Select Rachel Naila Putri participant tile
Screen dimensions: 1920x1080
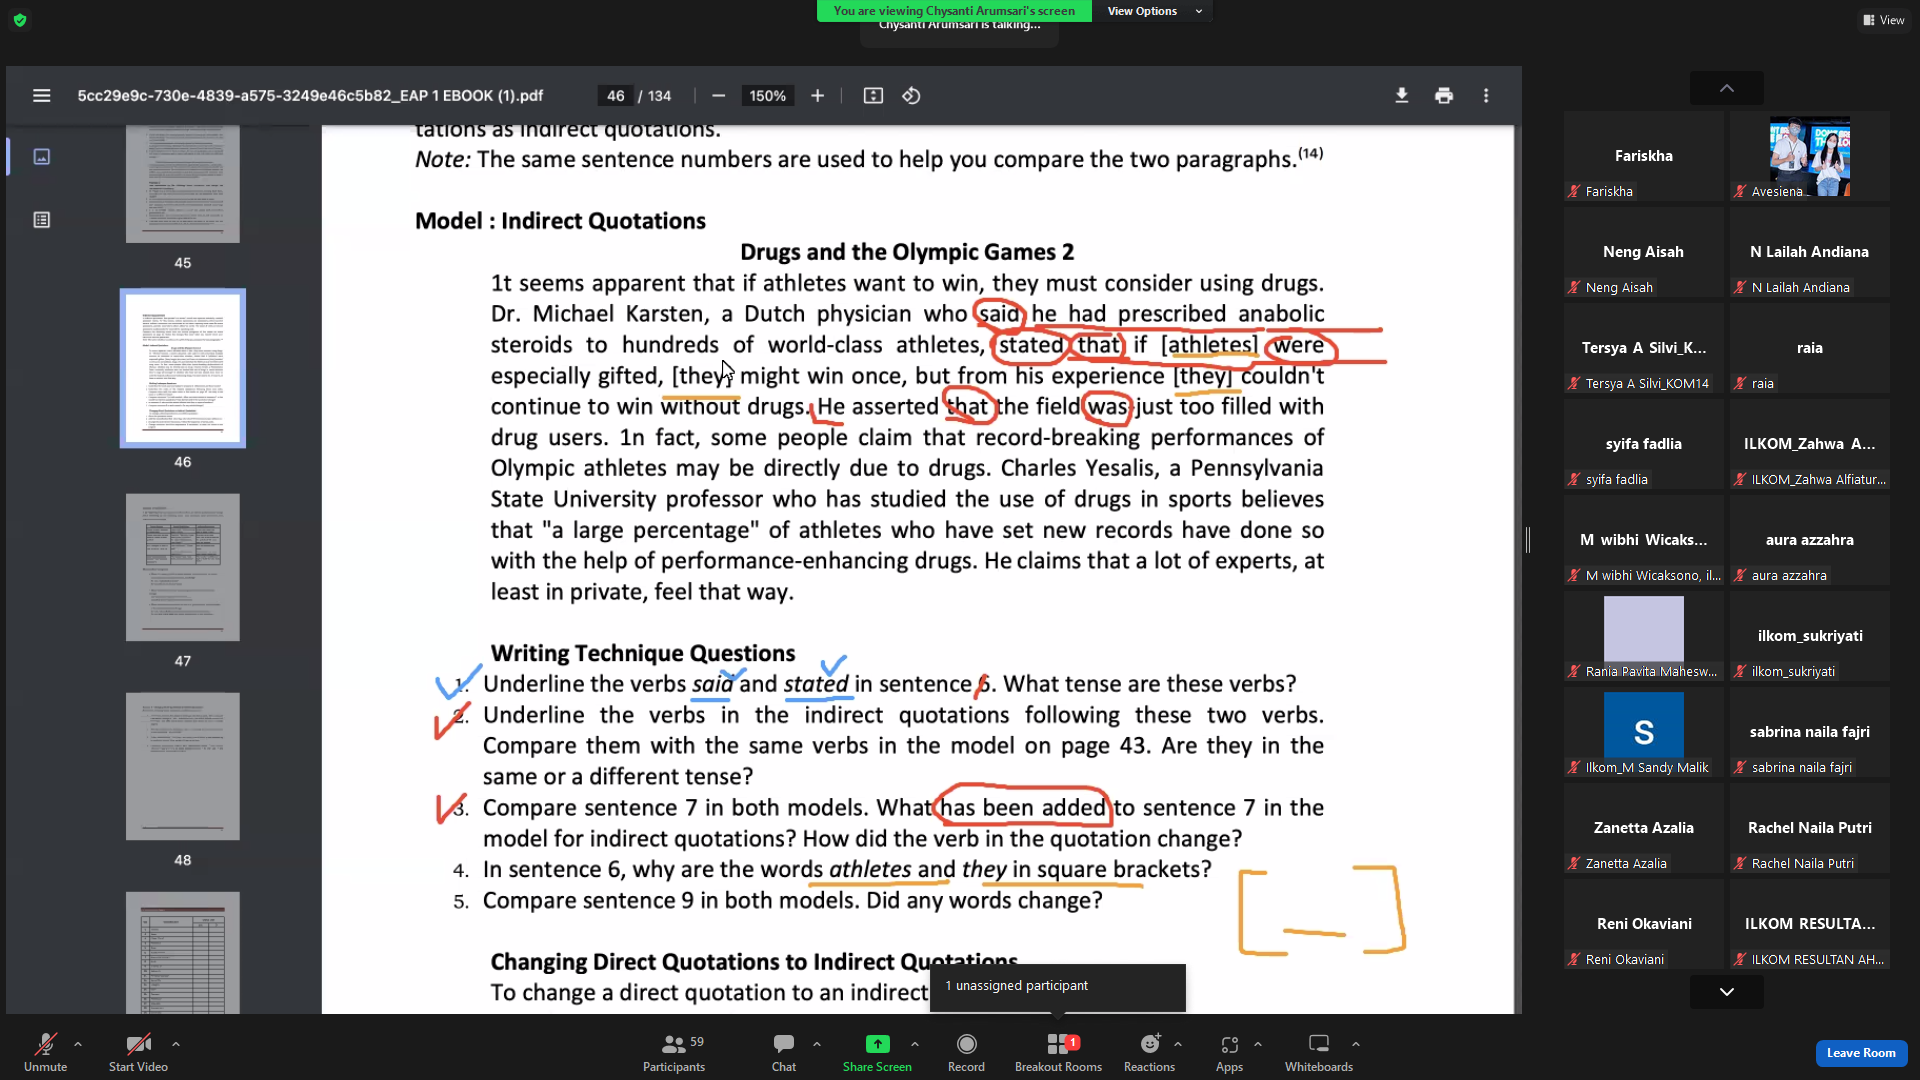tap(1809, 828)
